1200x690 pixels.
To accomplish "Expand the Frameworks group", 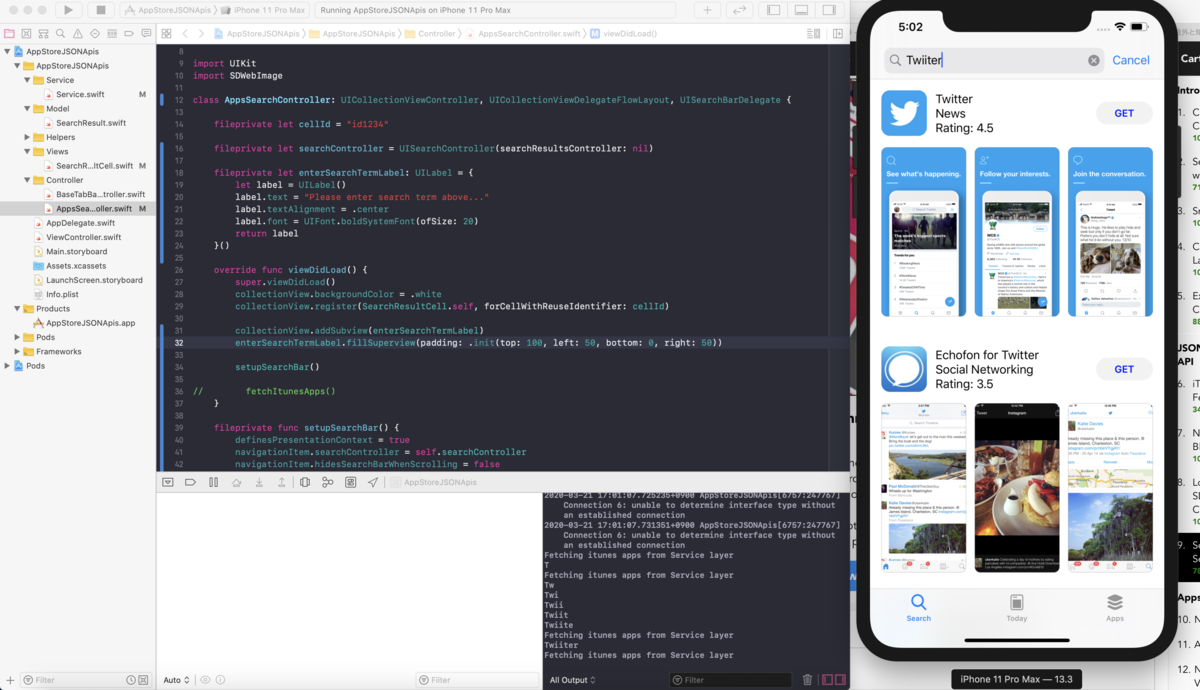I will pos(17,351).
